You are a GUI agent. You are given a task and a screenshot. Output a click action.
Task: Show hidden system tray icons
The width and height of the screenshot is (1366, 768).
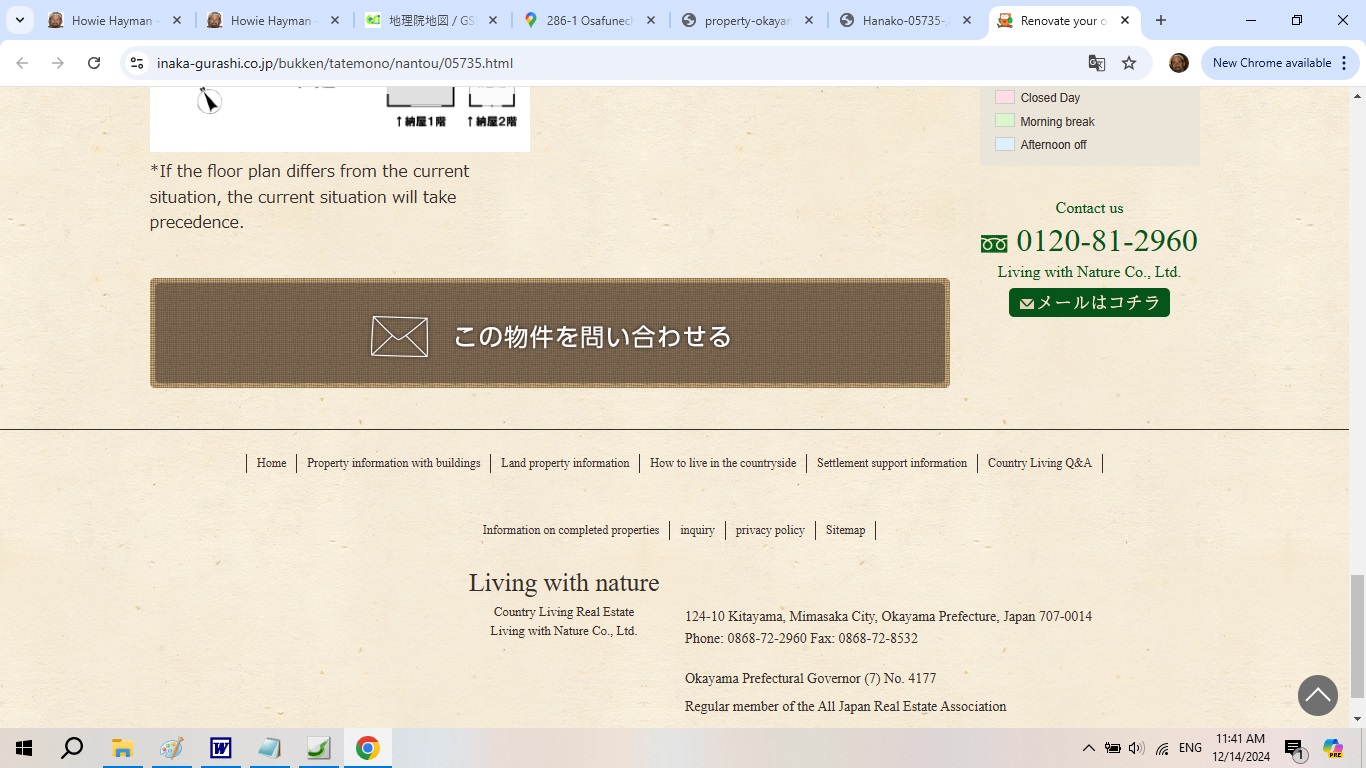[x=1088, y=748]
